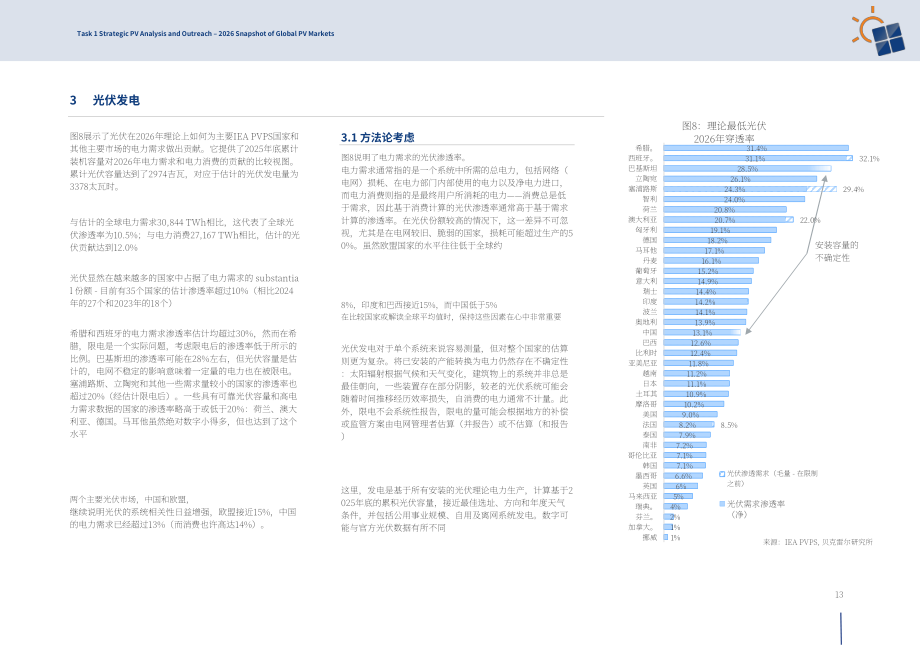Click the 智利 24.0% bar
This screenshot has height=651, width=920.
pyautogui.click(x=734, y=199)
